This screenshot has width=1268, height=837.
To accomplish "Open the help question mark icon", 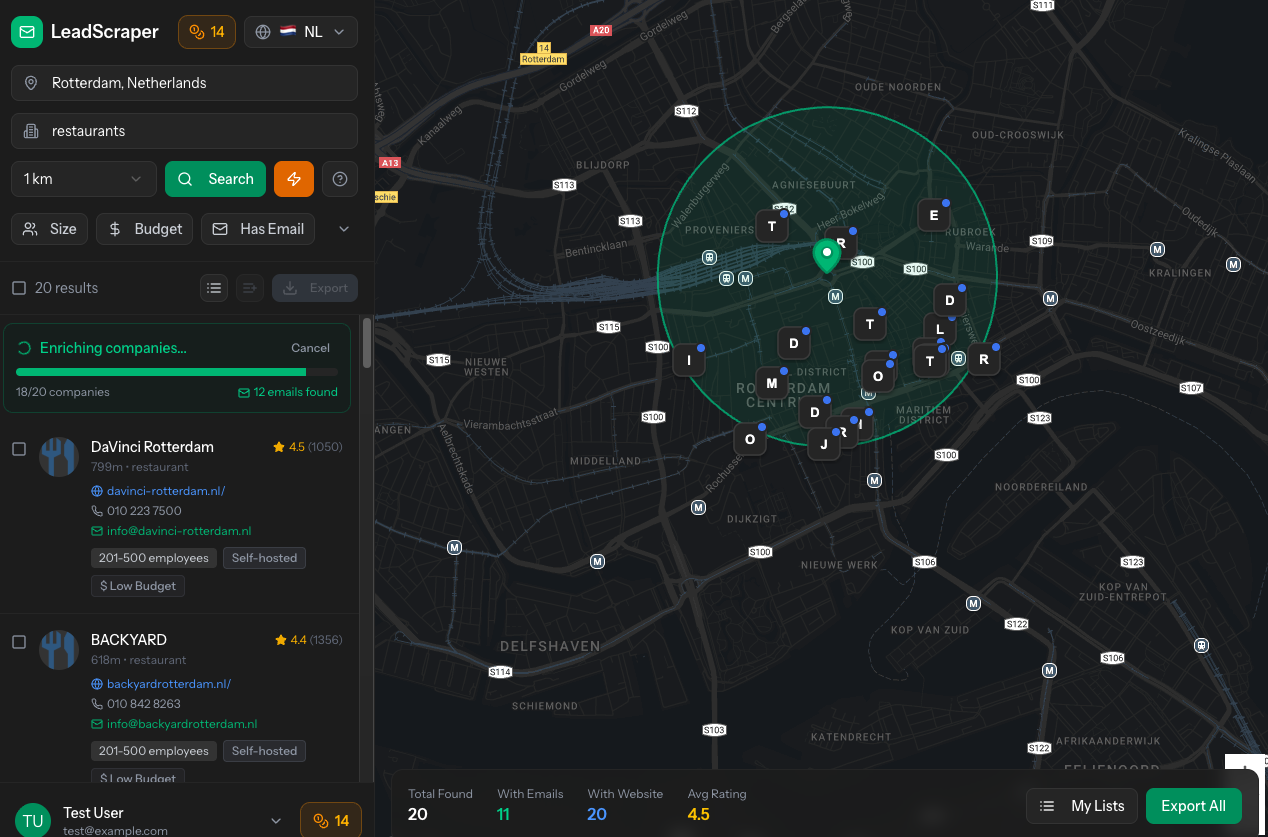I will click(x=340, y=179).
